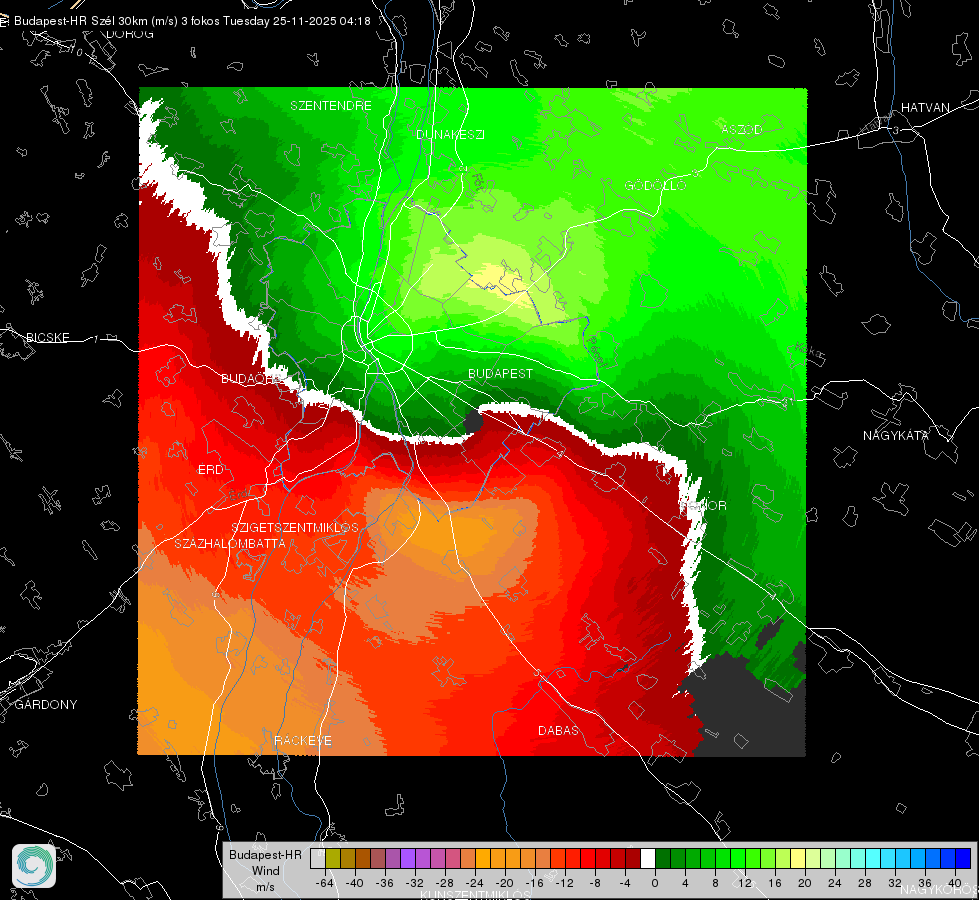Click the SZIGETSZENTMIKLÓS label
979x900 pixels.
coord(295,528)
